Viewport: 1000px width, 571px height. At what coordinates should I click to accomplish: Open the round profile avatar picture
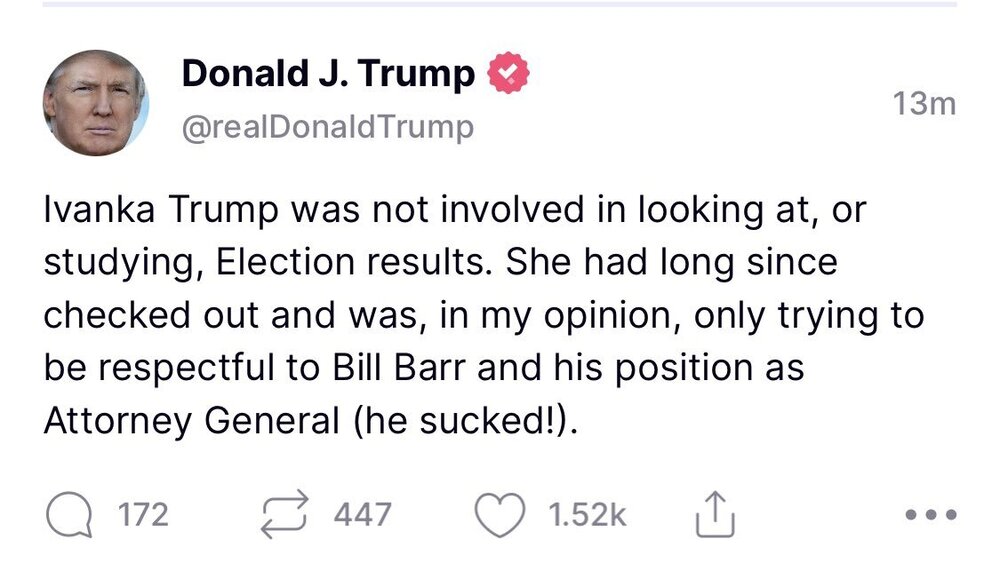tap(95, 103)
